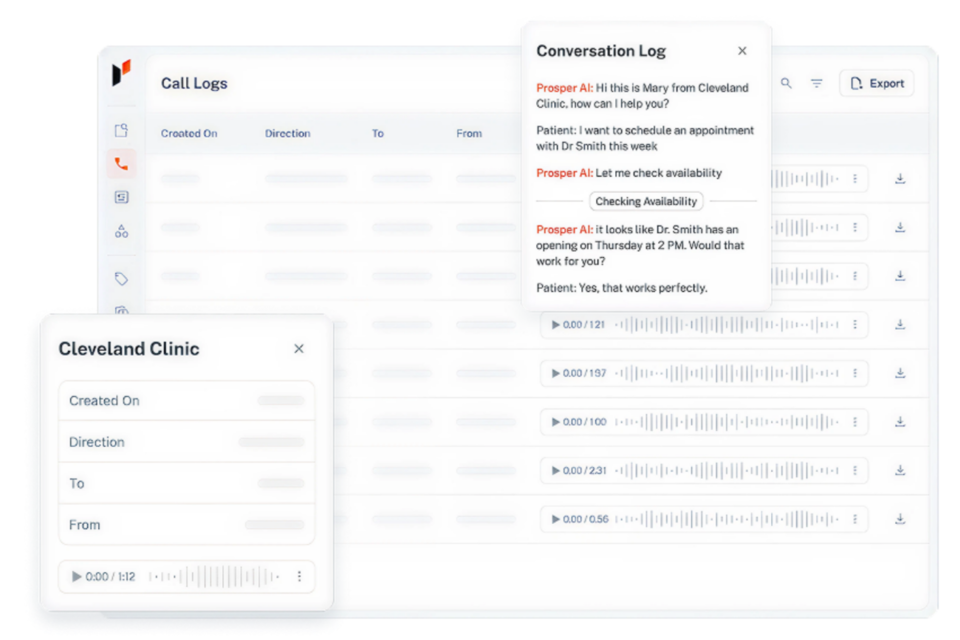This screenshot has width=960, height=640.
Task: Click the Direction column header
Action: pyautogui.click(x=287, y=133)
